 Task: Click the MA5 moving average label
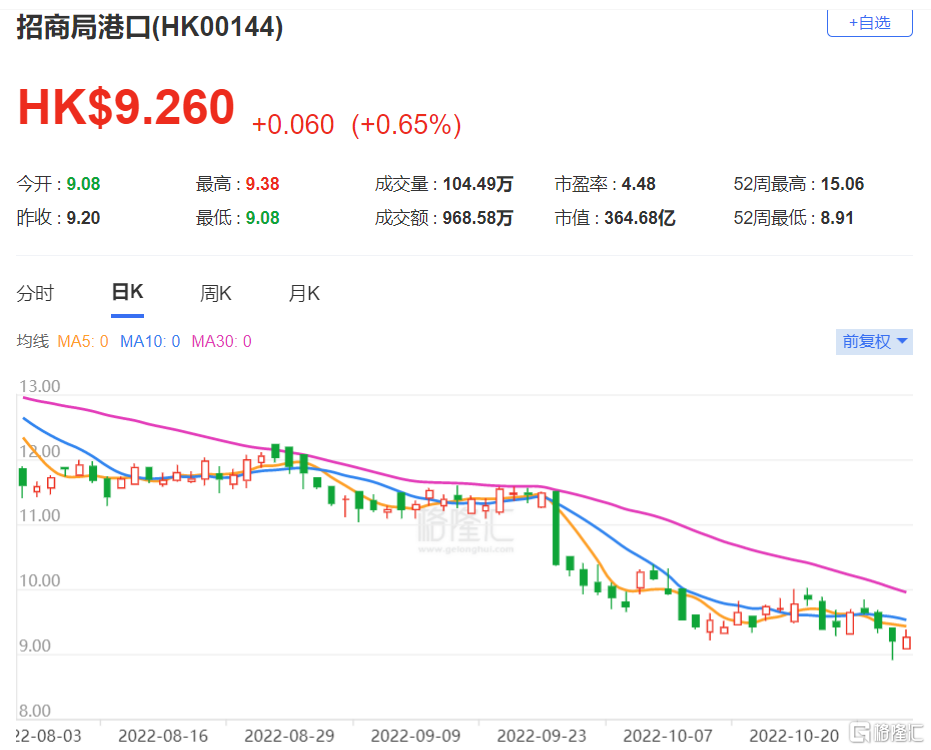[83, 341]
